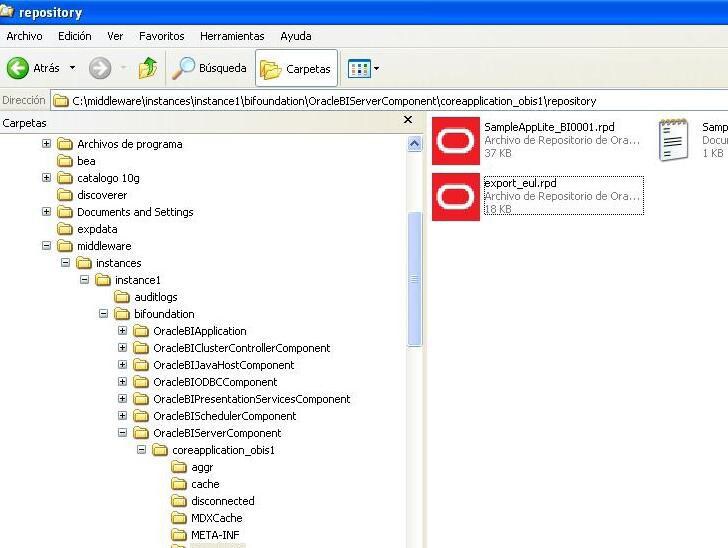Go up one folder level
Screen dimensions: 728x548
148,68
